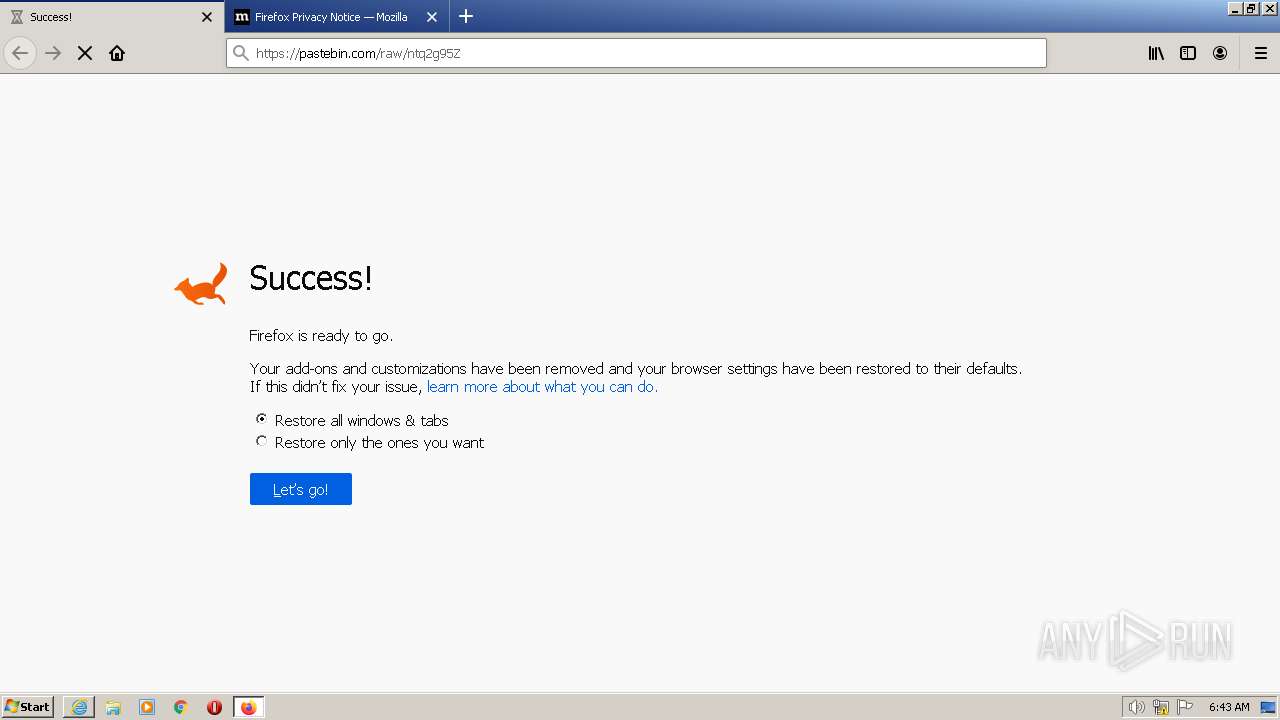This screenshot has height=720, width=1280.
Task: Open the hamburger application menu
Action: click(1261, 53)
